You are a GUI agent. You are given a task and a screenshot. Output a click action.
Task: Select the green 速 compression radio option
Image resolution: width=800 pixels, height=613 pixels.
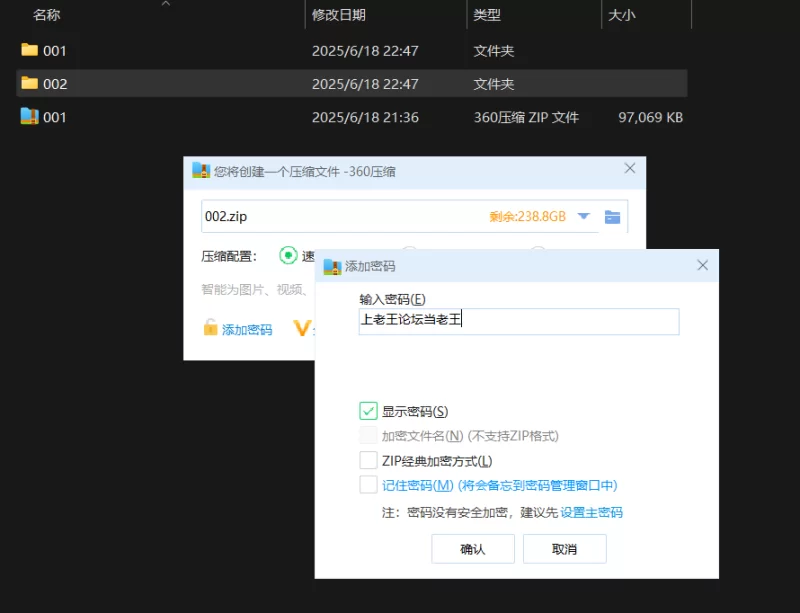click(x=288, y=256)
